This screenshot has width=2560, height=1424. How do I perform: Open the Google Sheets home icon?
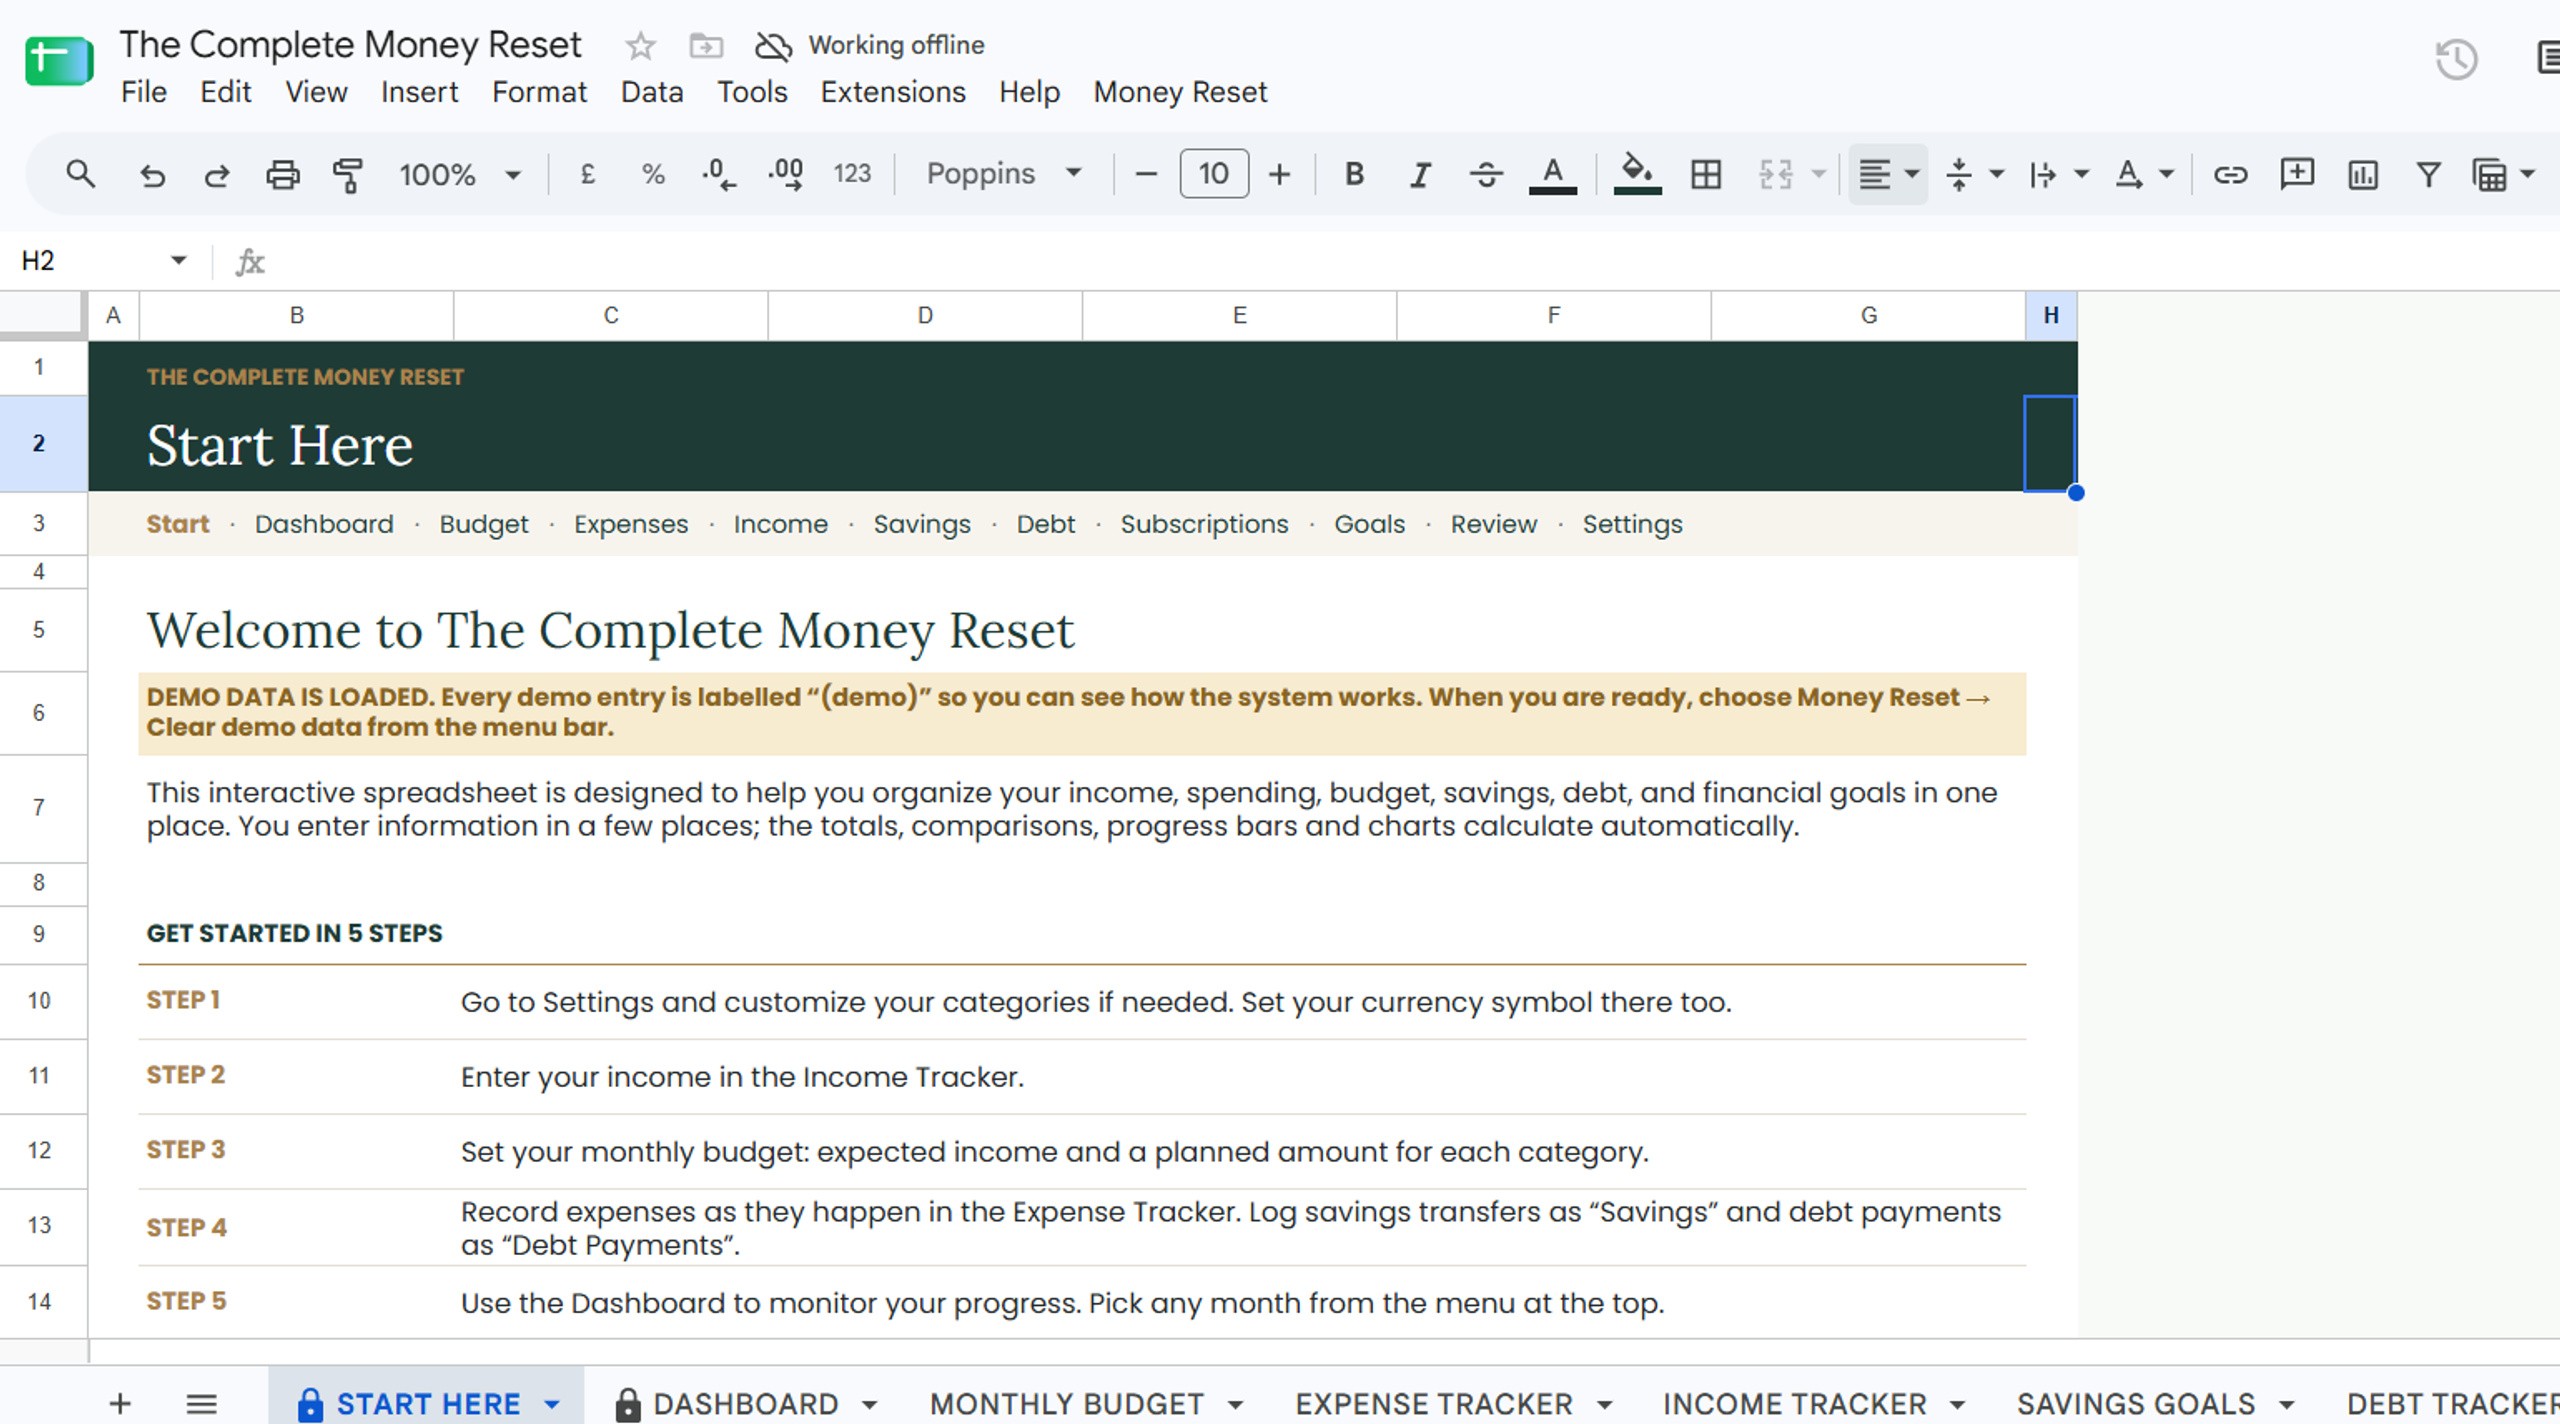point(59,62)
